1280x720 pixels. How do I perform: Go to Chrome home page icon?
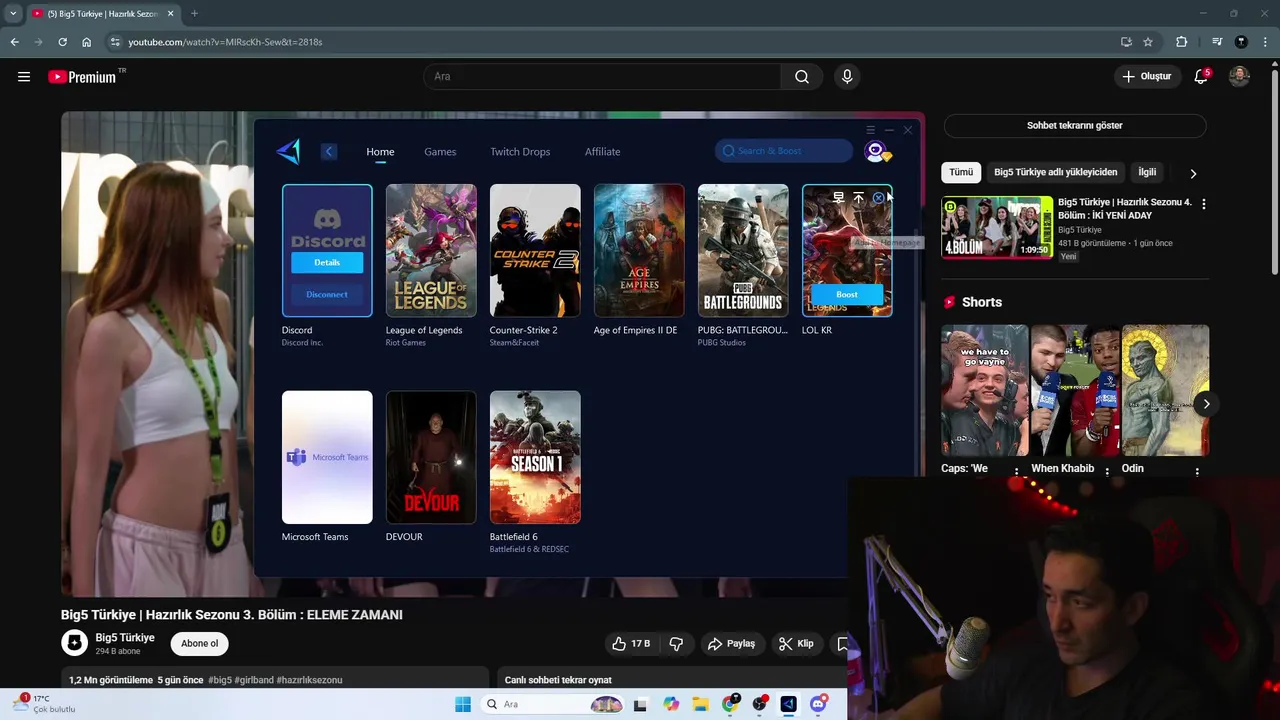point(87,42)
